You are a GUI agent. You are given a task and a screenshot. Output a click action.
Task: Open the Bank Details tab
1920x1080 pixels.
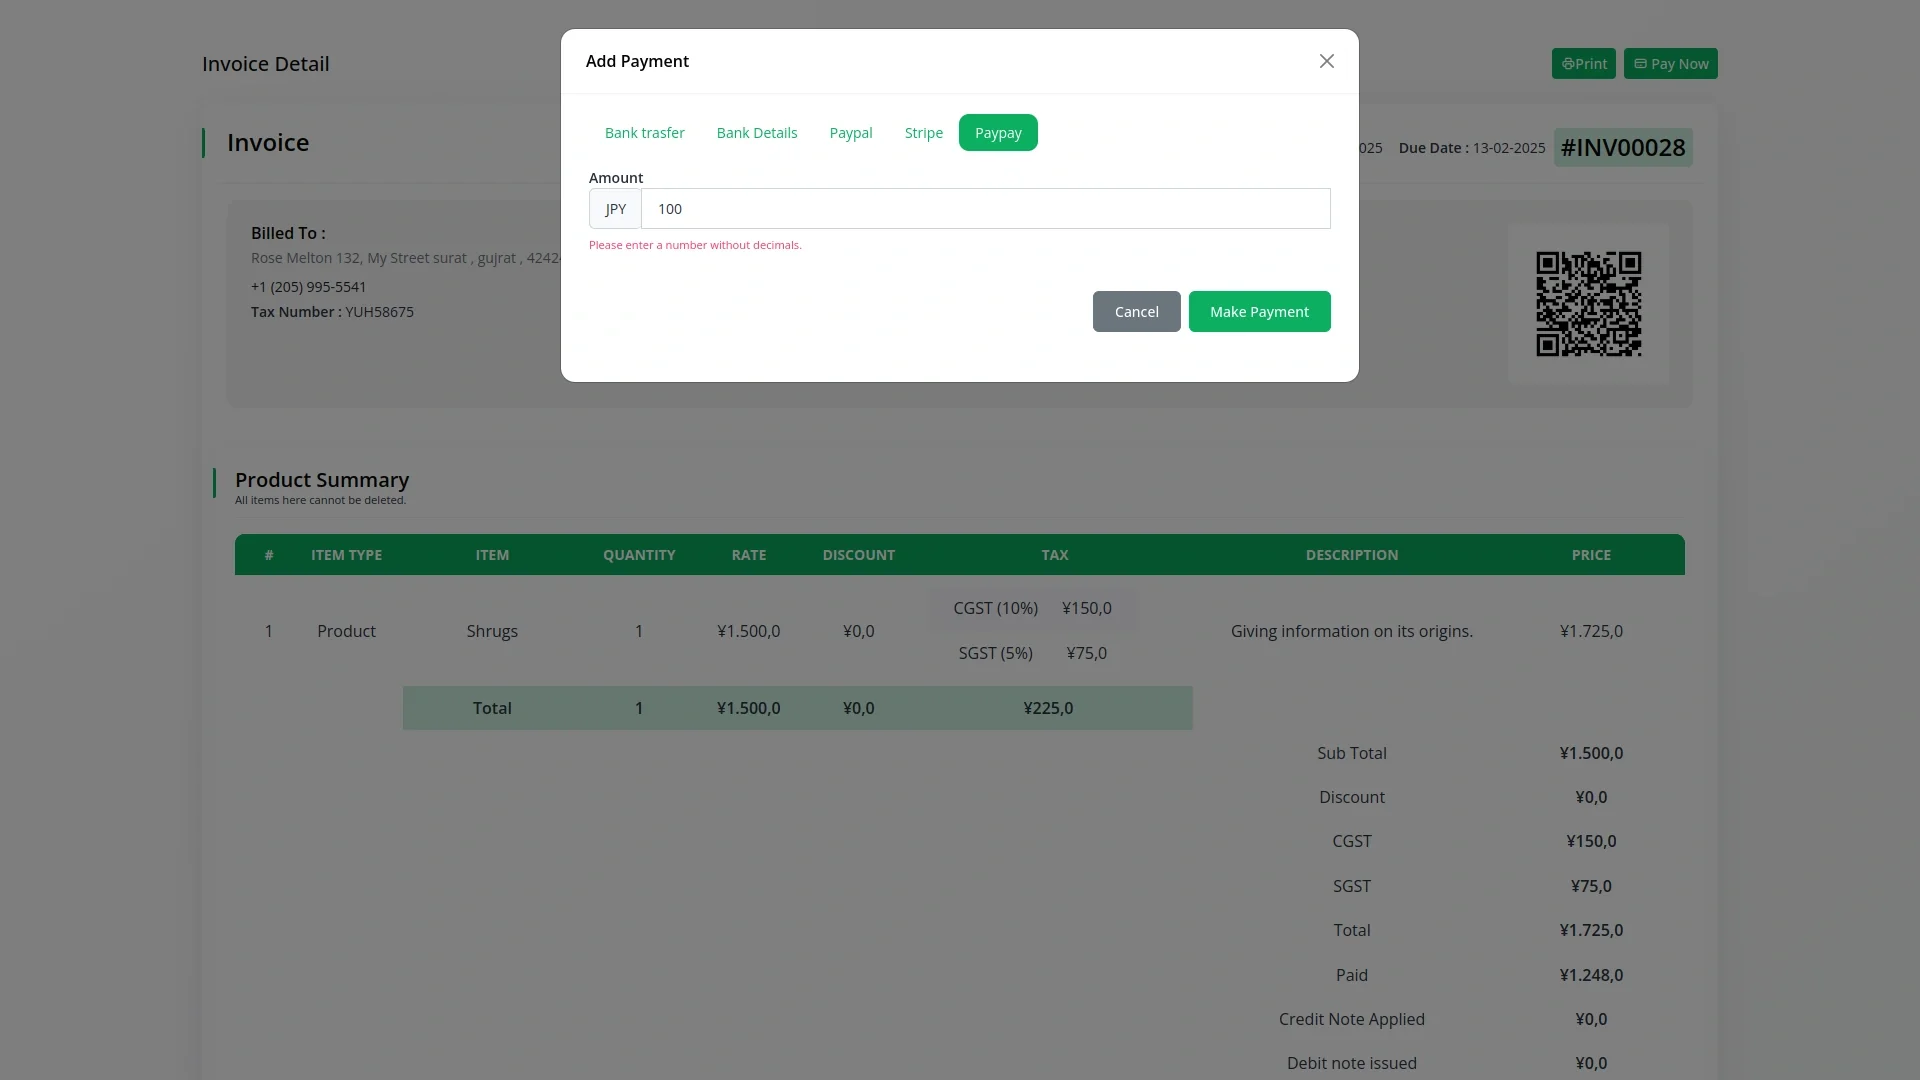click(x=756, y=133)
